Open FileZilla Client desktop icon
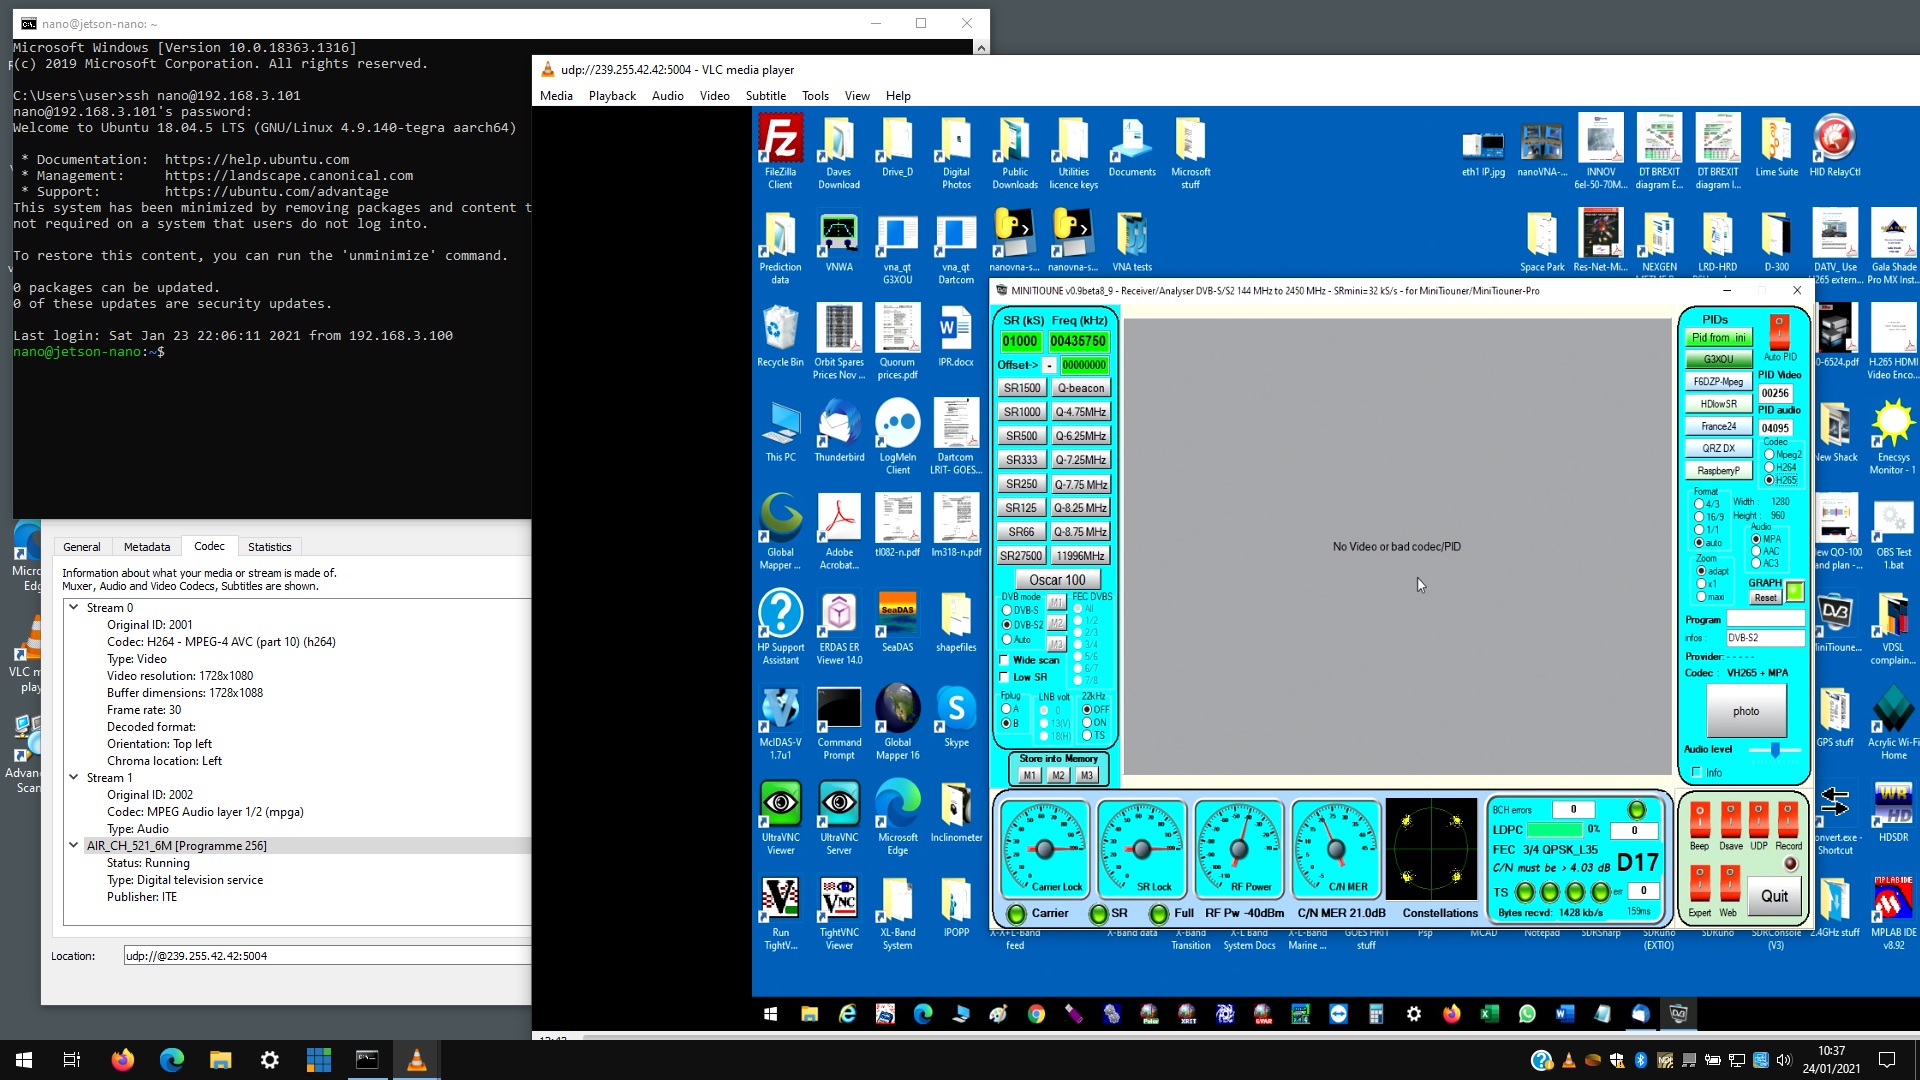This screenshot has height=1080, width=1920. 780,152
